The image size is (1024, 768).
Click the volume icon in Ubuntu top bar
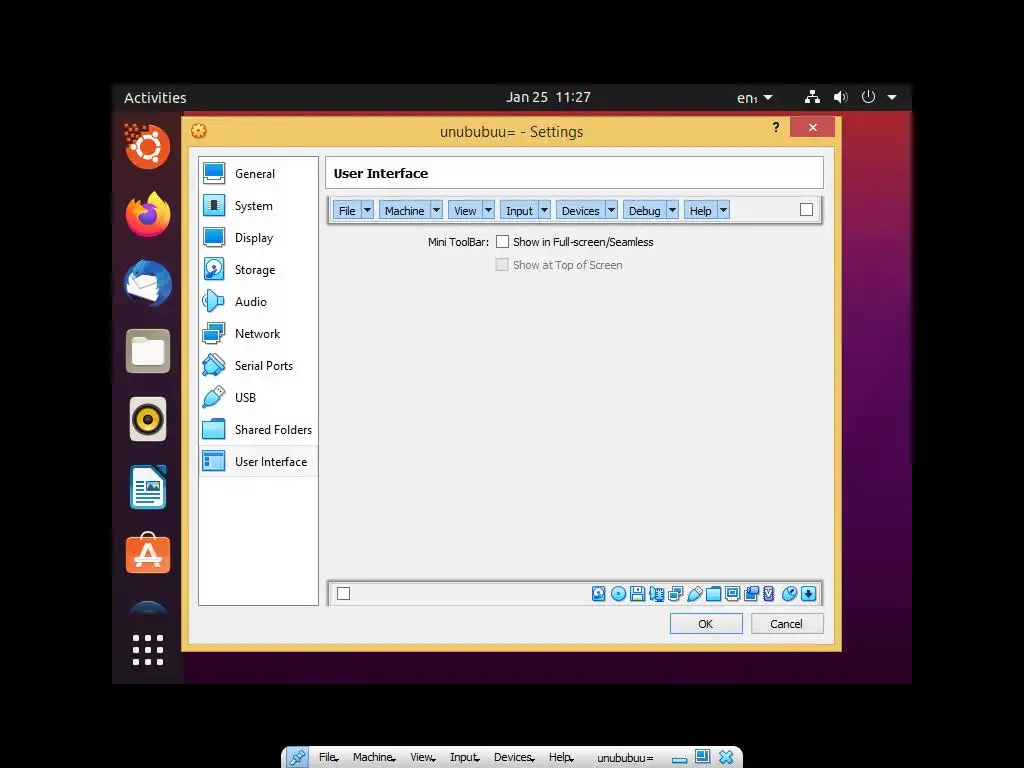(x=840, y=97)
